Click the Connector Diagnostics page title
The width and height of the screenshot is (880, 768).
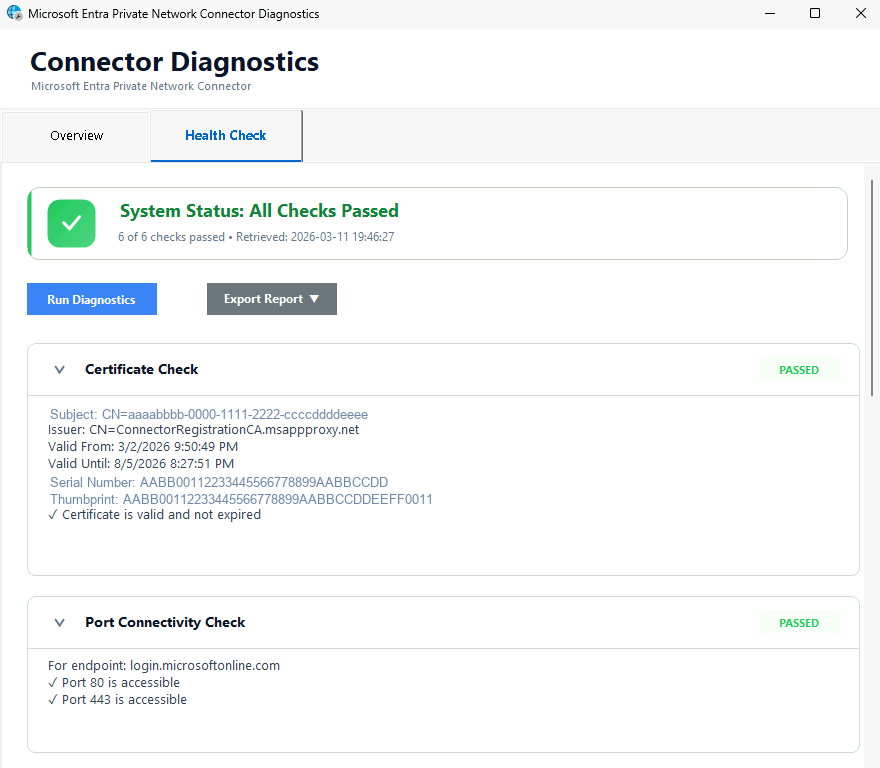[x=175, y=62]
